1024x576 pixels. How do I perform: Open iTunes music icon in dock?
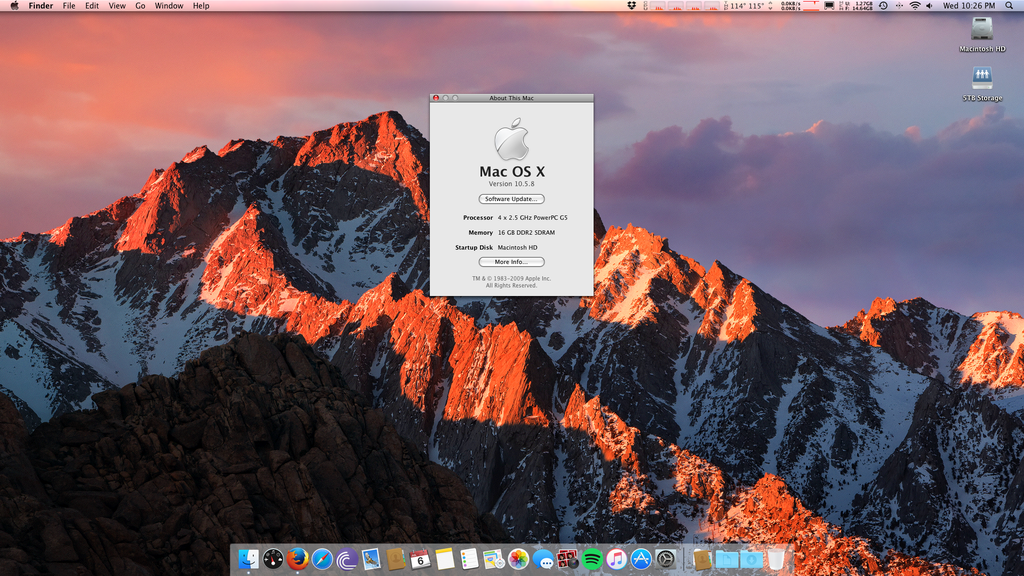tap(616, 559)
